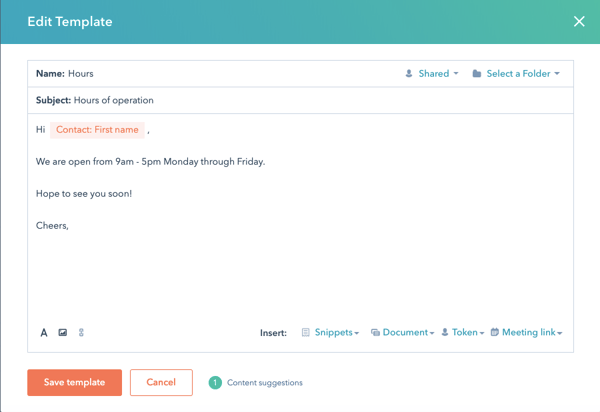Open the Shared visibility dropdown
Screen dimensions: 600x412
(x=432, y=73)
